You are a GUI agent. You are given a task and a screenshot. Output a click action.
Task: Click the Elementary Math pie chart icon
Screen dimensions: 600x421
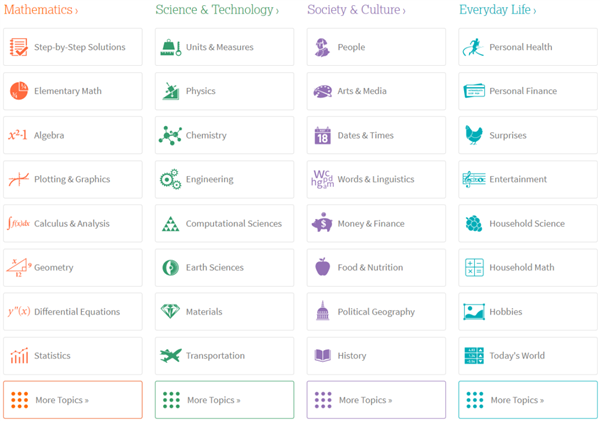(19, 91)
